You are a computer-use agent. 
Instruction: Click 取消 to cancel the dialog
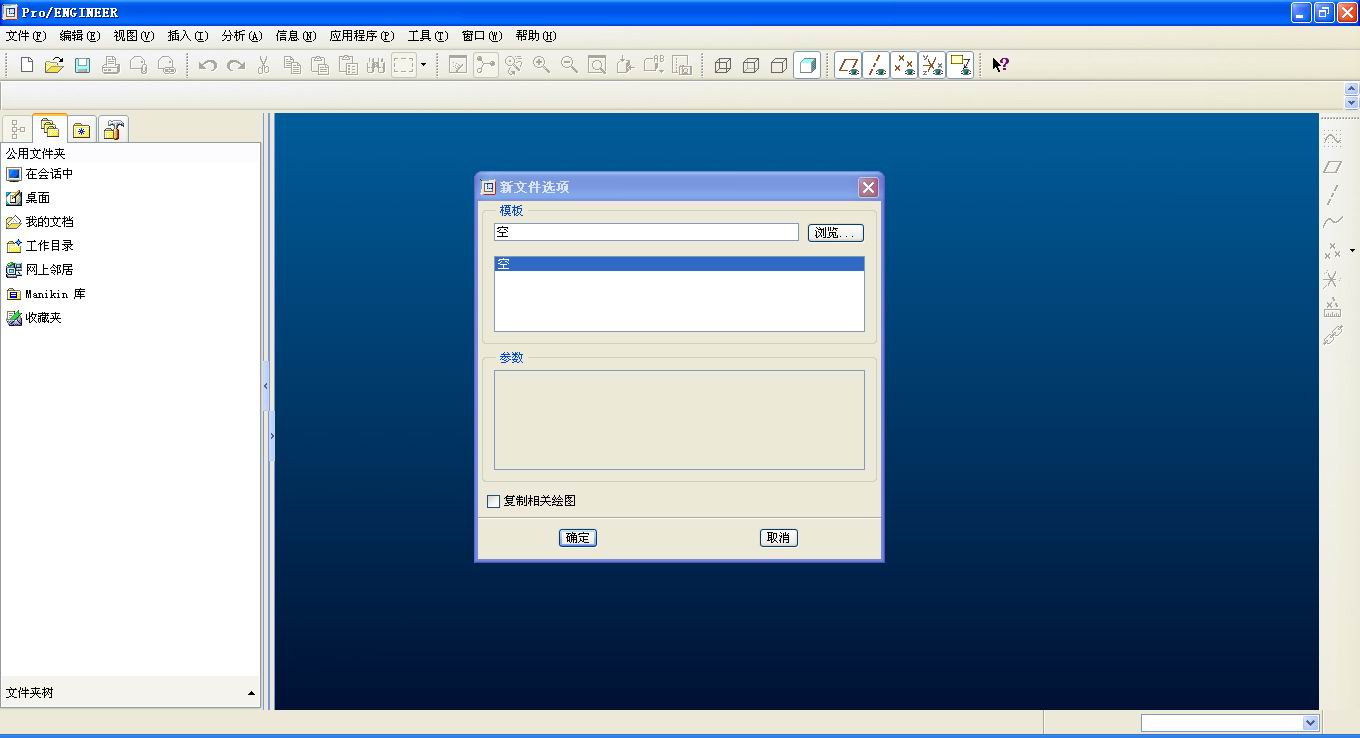779,538
